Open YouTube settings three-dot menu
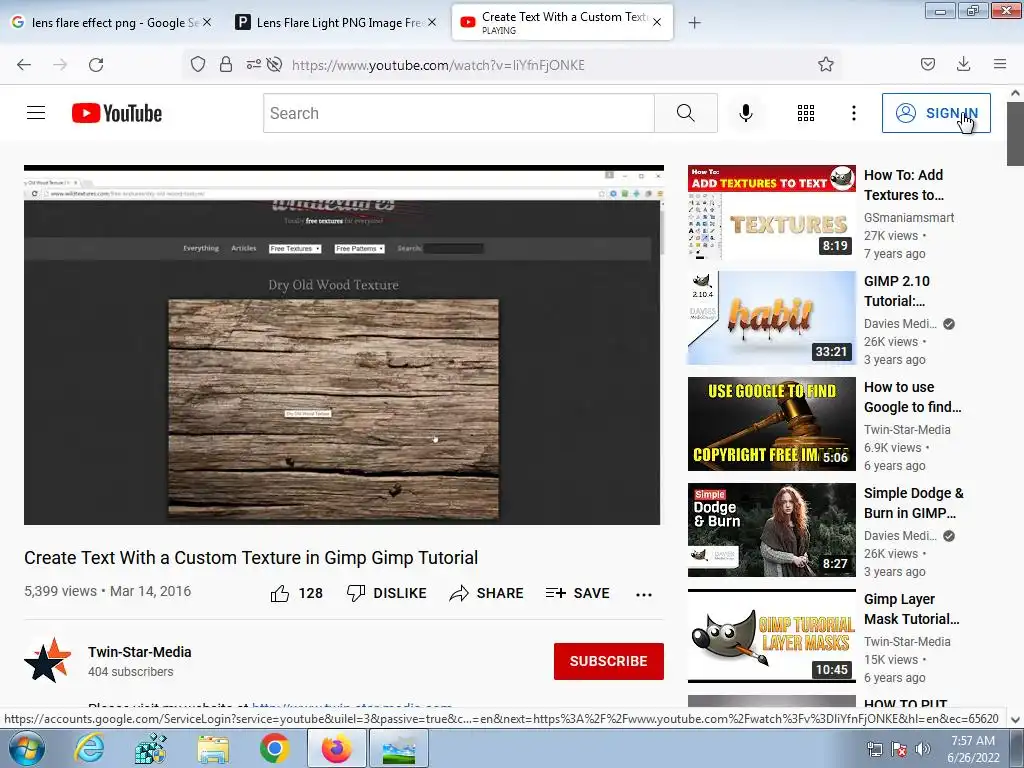The image size is (1024, 768). [x=854, y=113]
